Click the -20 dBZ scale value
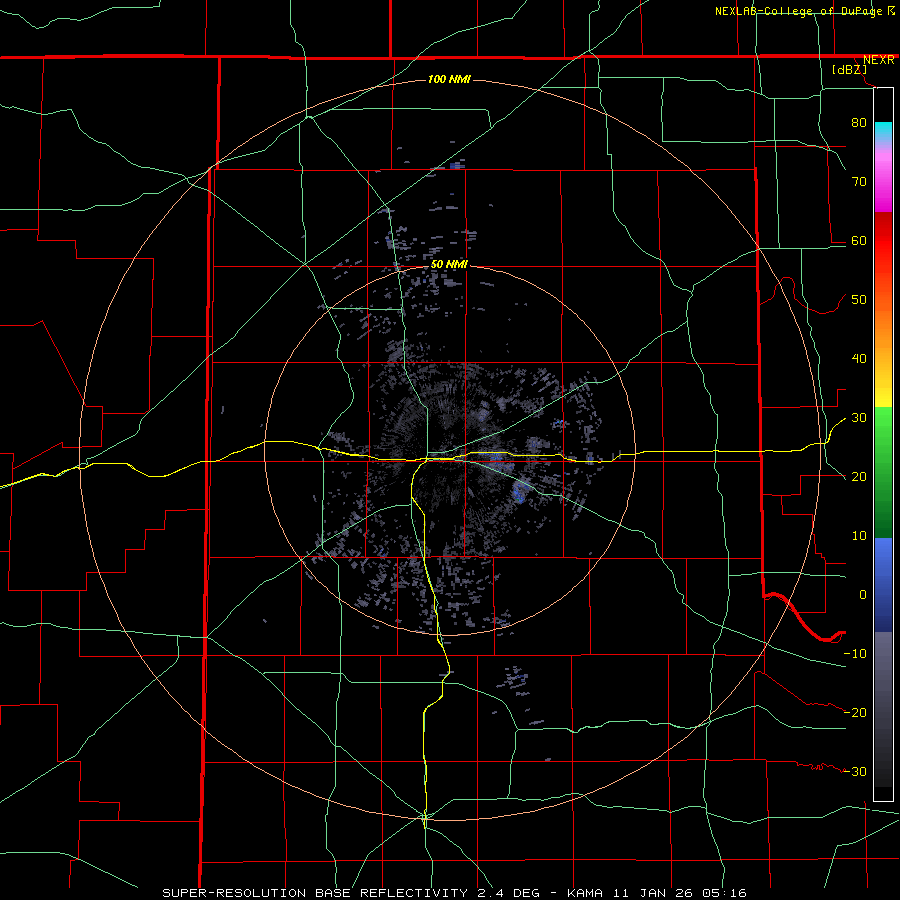The image size is (900, 900). click(855, 712)
